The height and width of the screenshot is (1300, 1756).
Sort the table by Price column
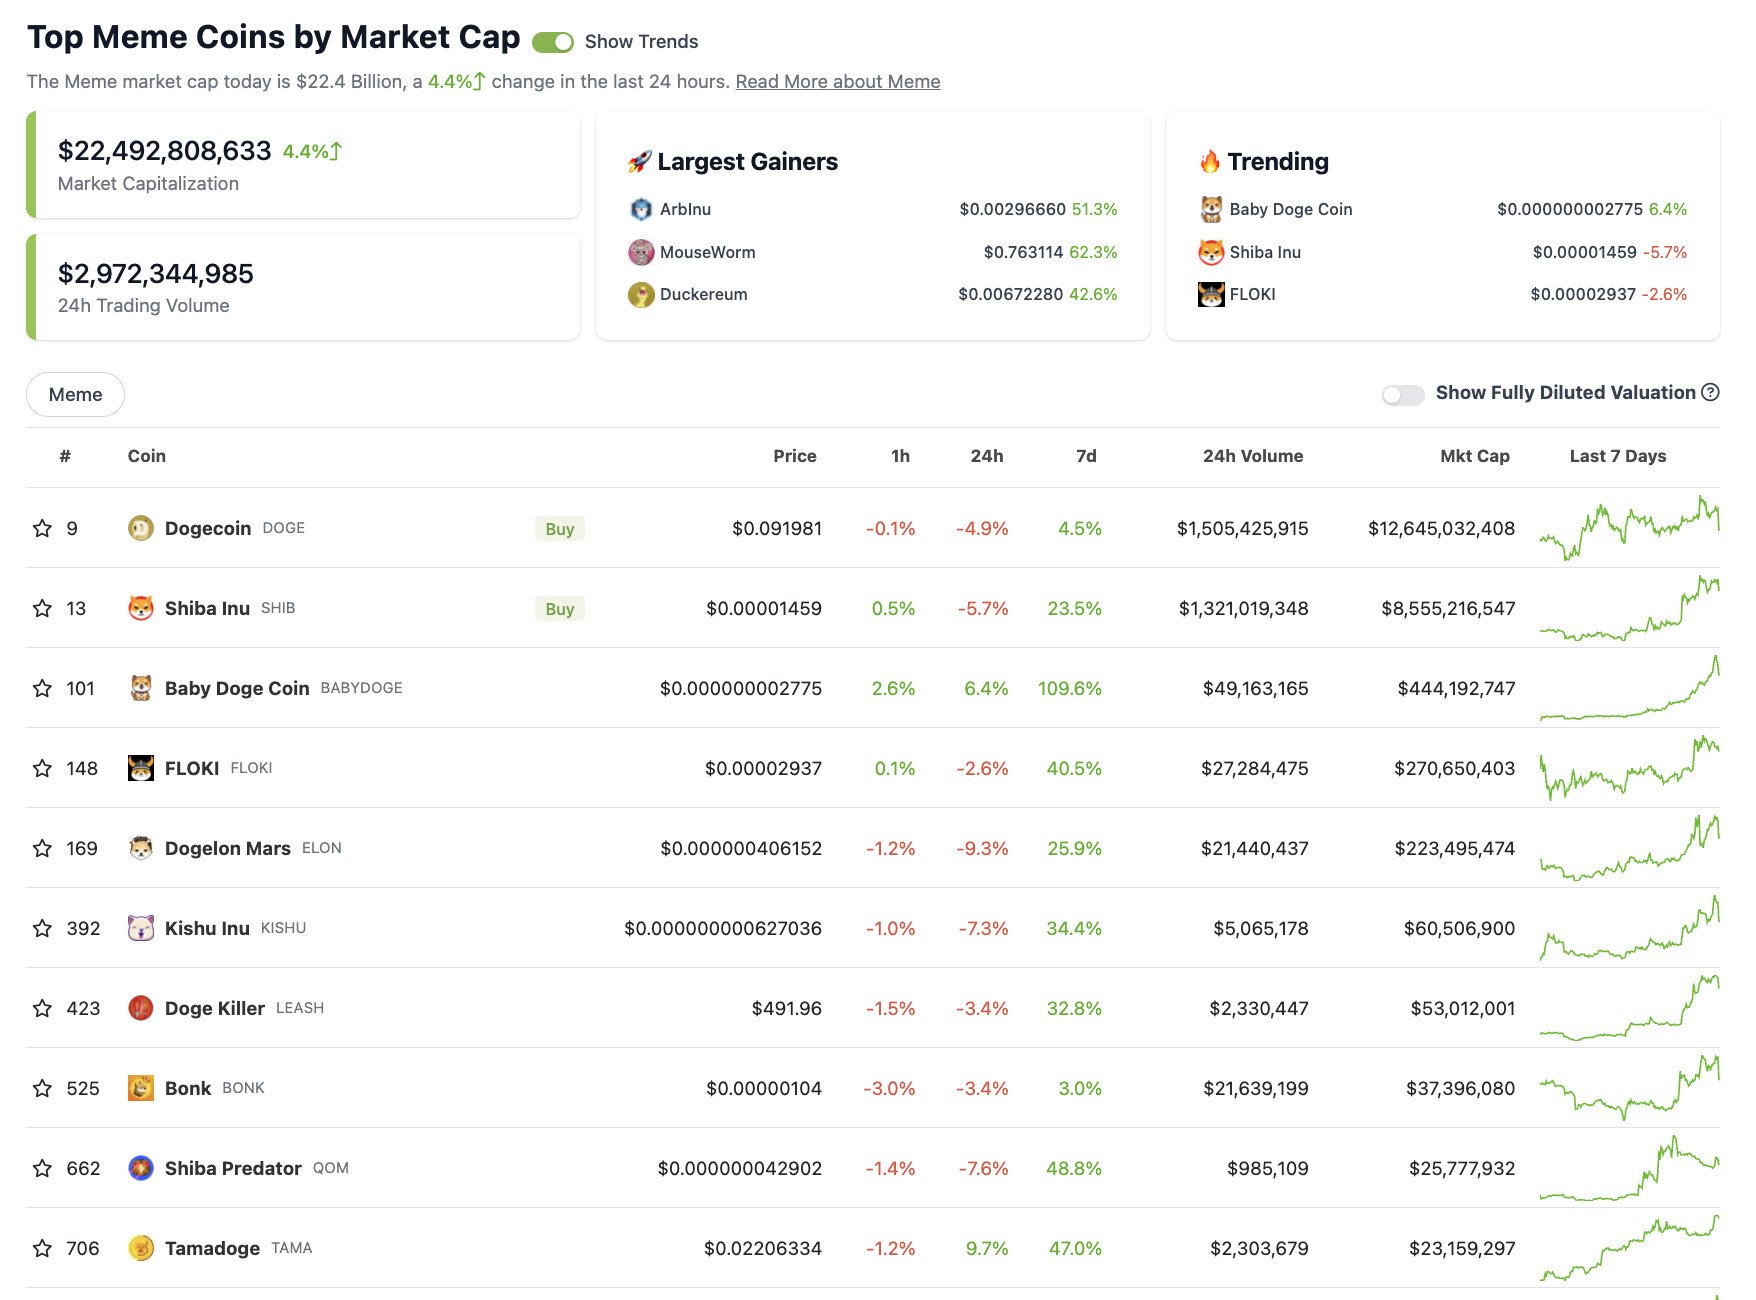795,456
